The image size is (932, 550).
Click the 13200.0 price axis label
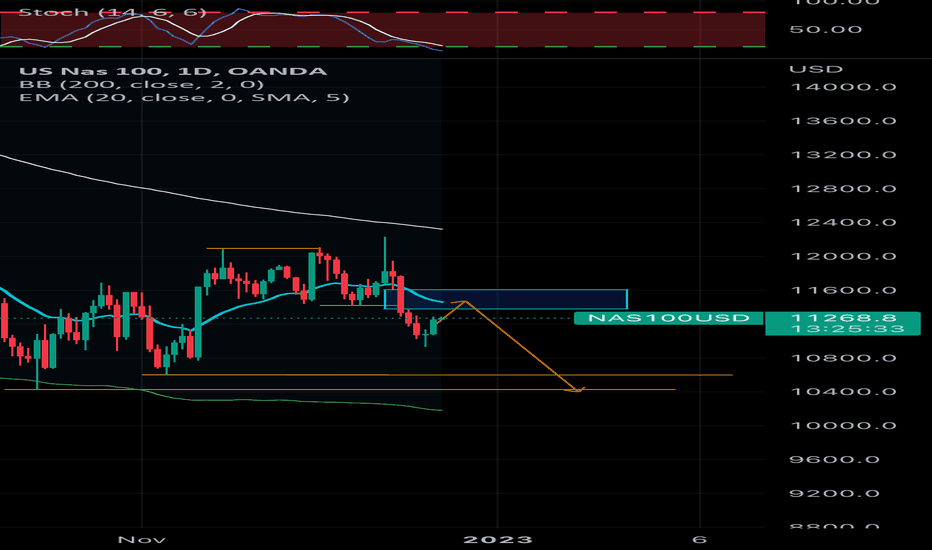pos(843,155)
